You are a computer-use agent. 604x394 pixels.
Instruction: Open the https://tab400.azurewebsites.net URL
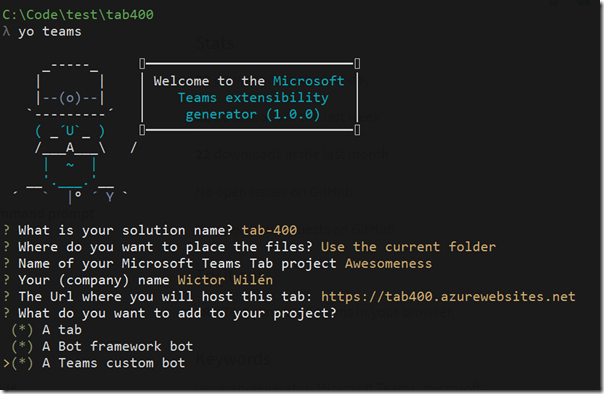pos(448,297)
